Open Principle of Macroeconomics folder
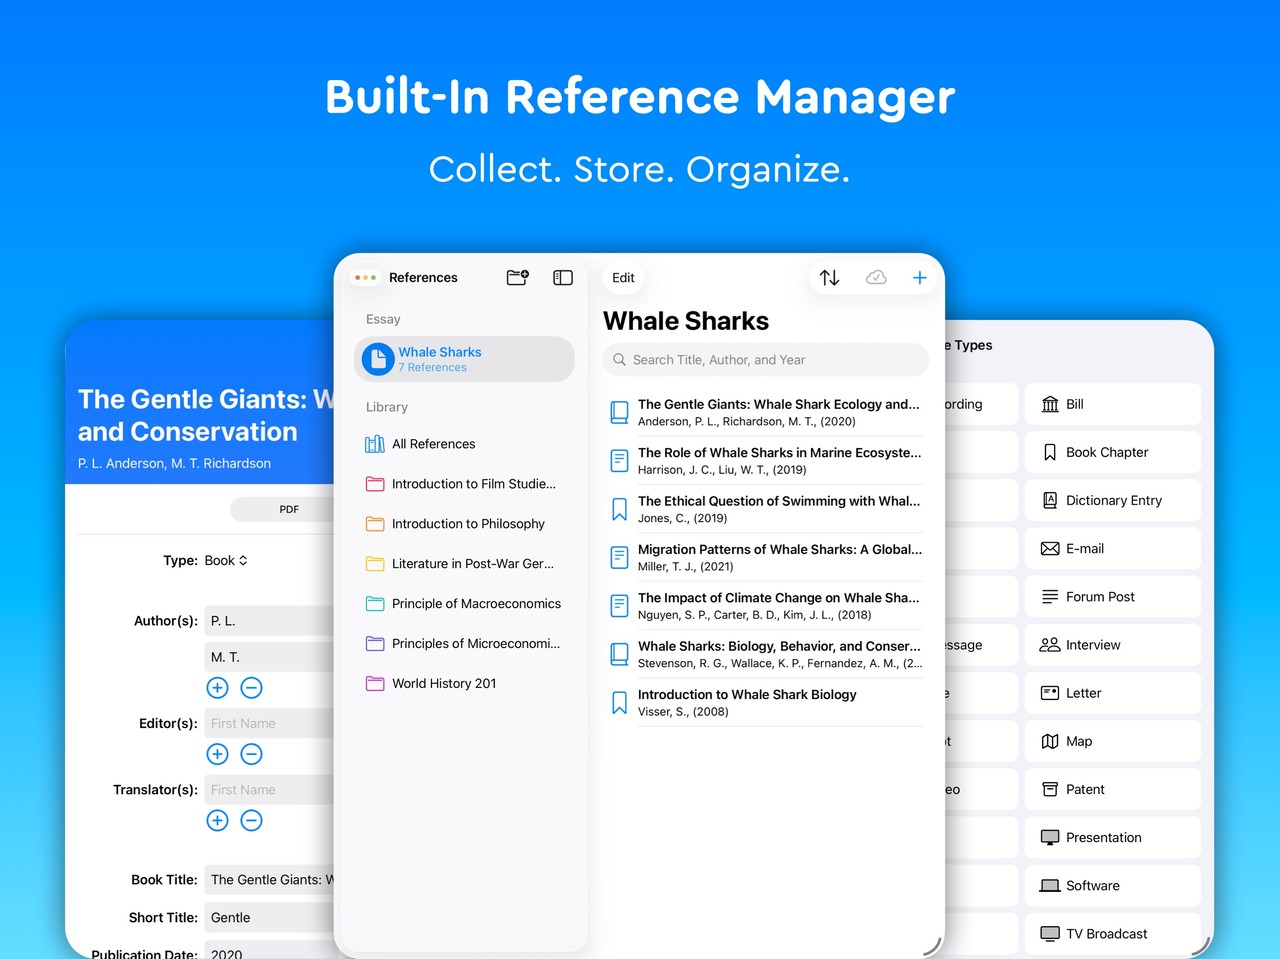Viewport: 1280px width, 959px height. [464, 604]
